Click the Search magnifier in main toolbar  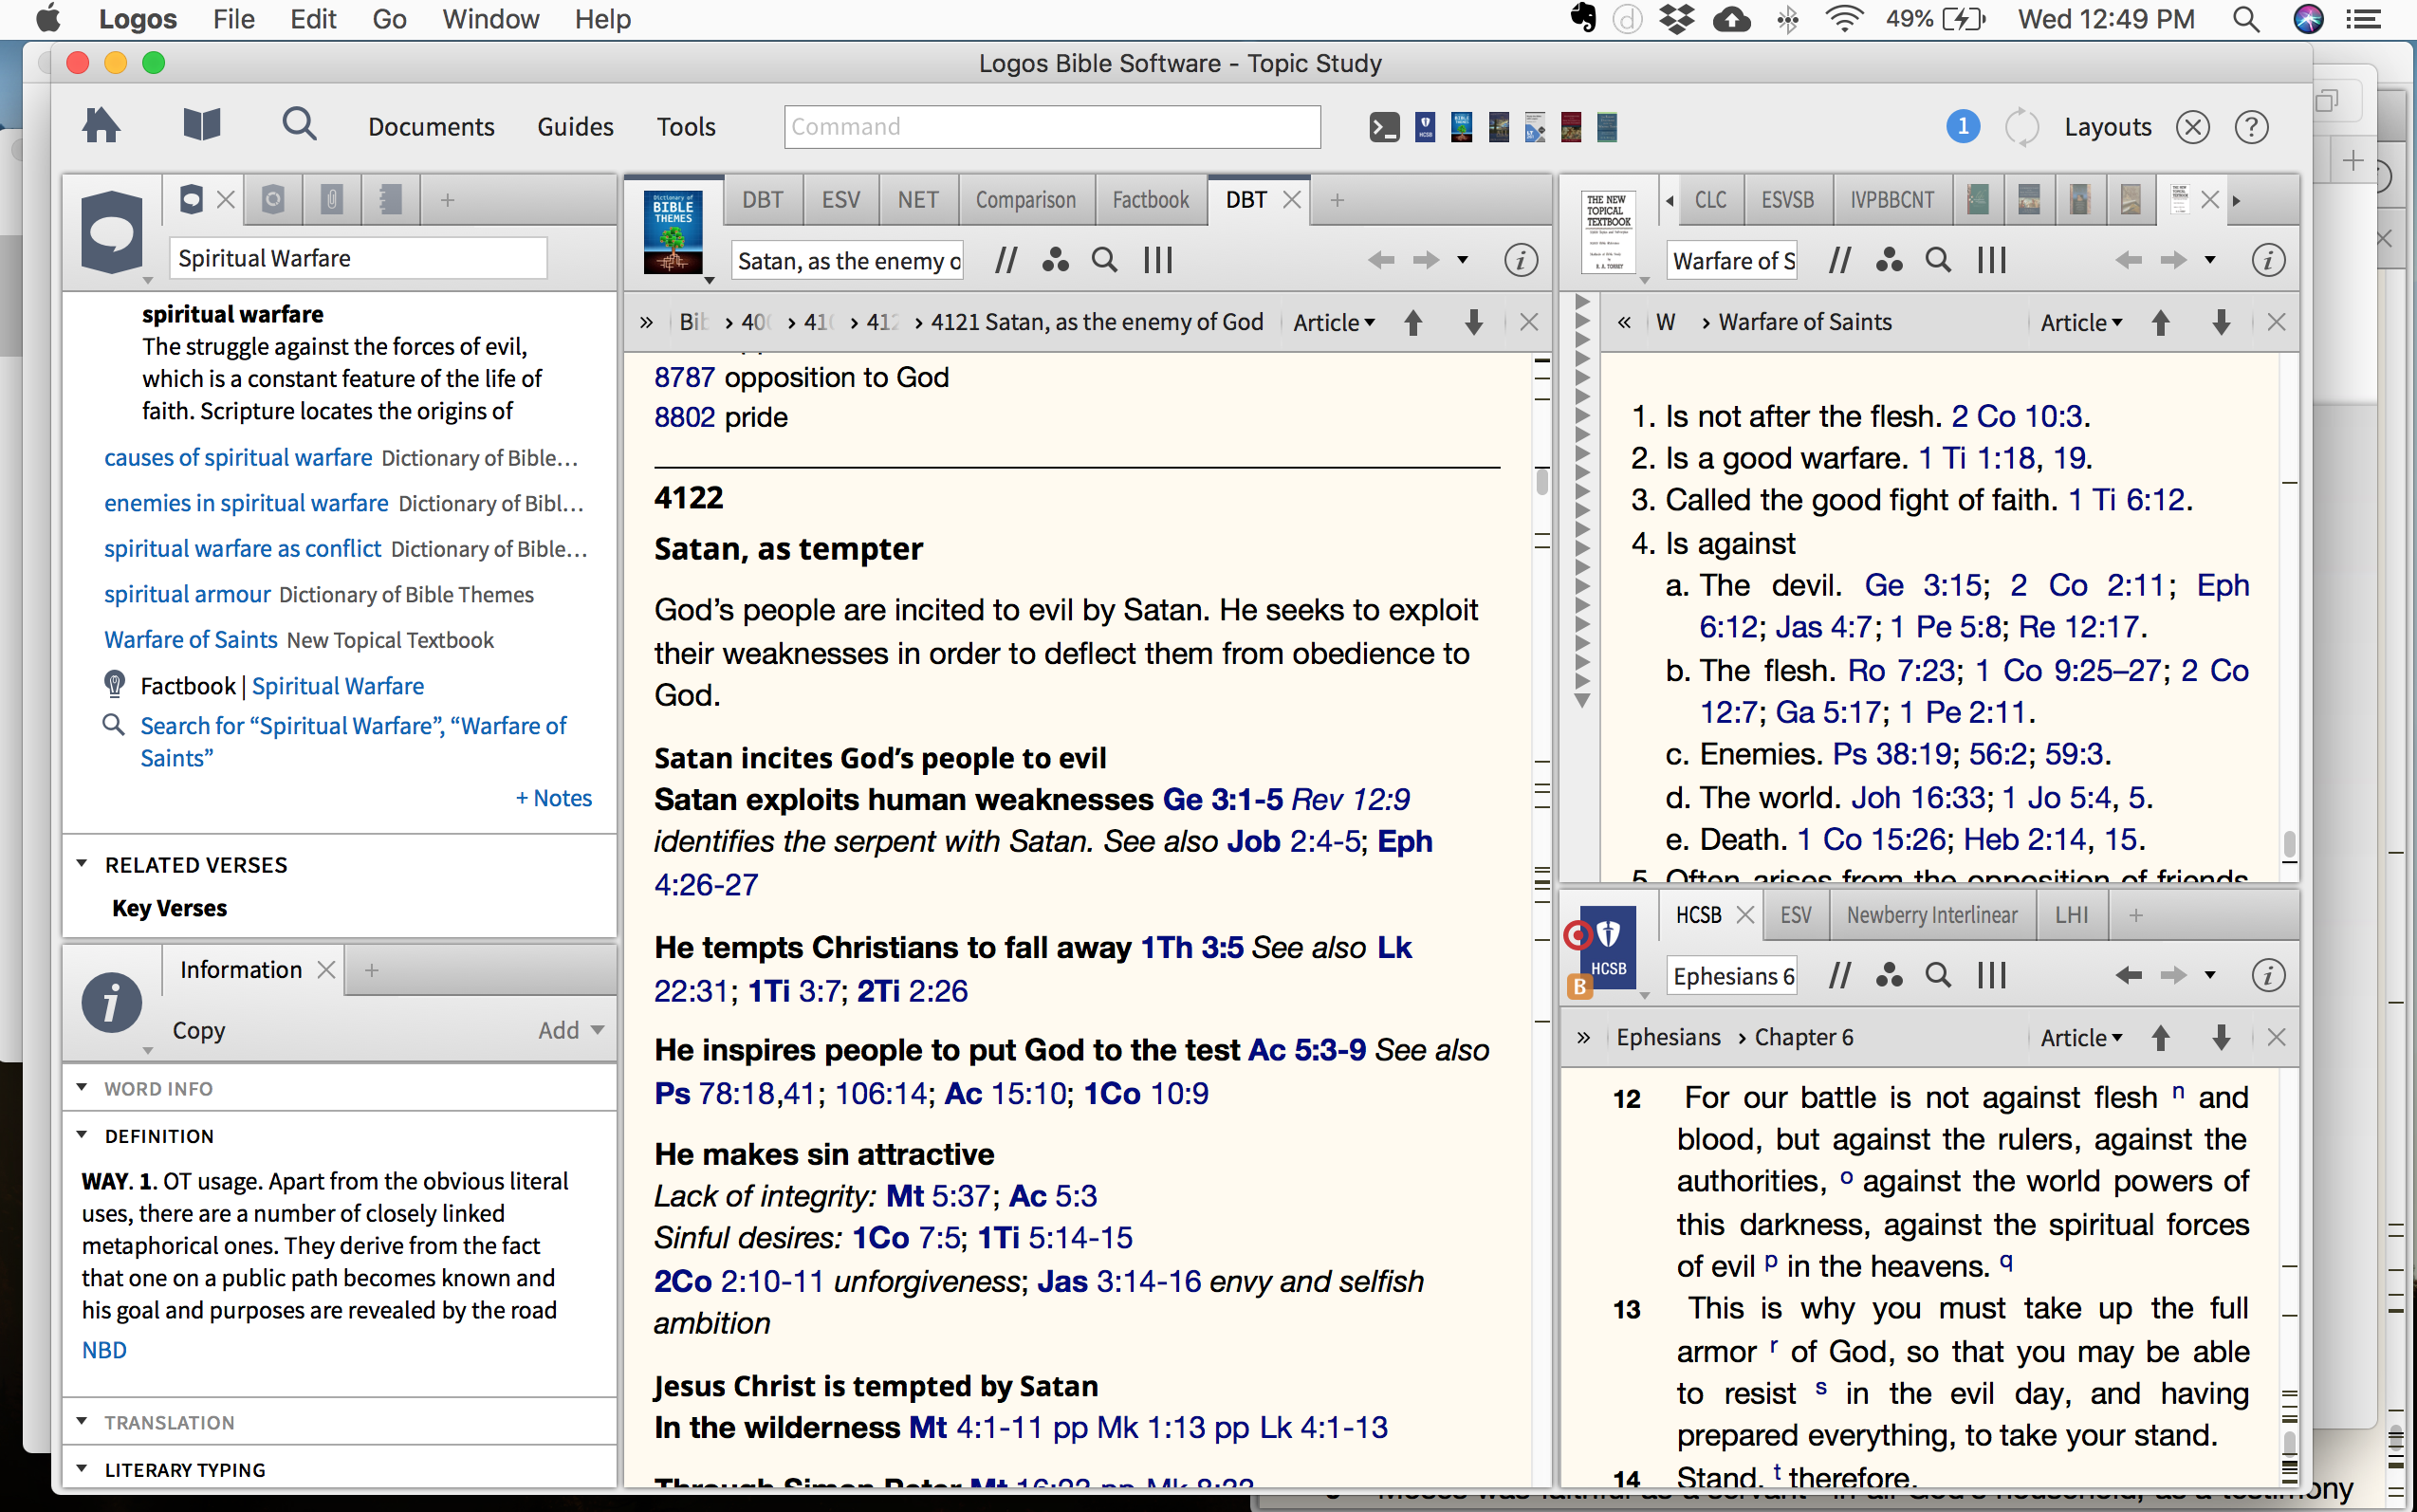point(298,126)
